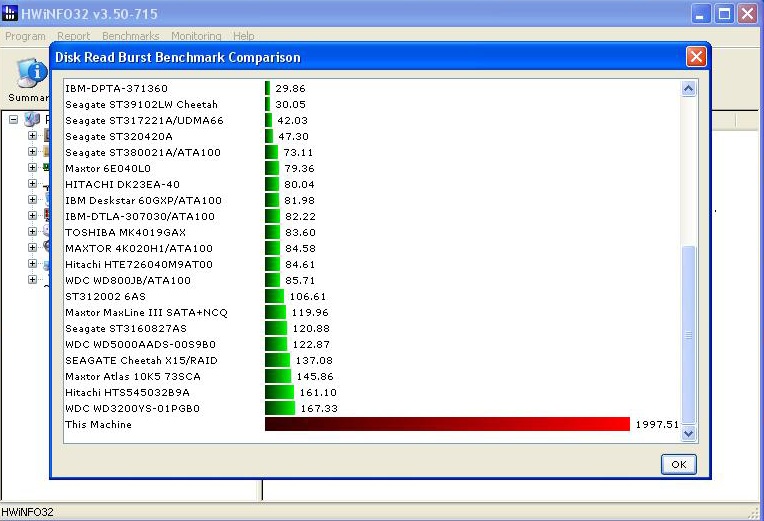The height and width of the screenshot is (521, 764).
Task: Select the WDC WD3200YS-01PGB0 entry
Action: point(133,408)
